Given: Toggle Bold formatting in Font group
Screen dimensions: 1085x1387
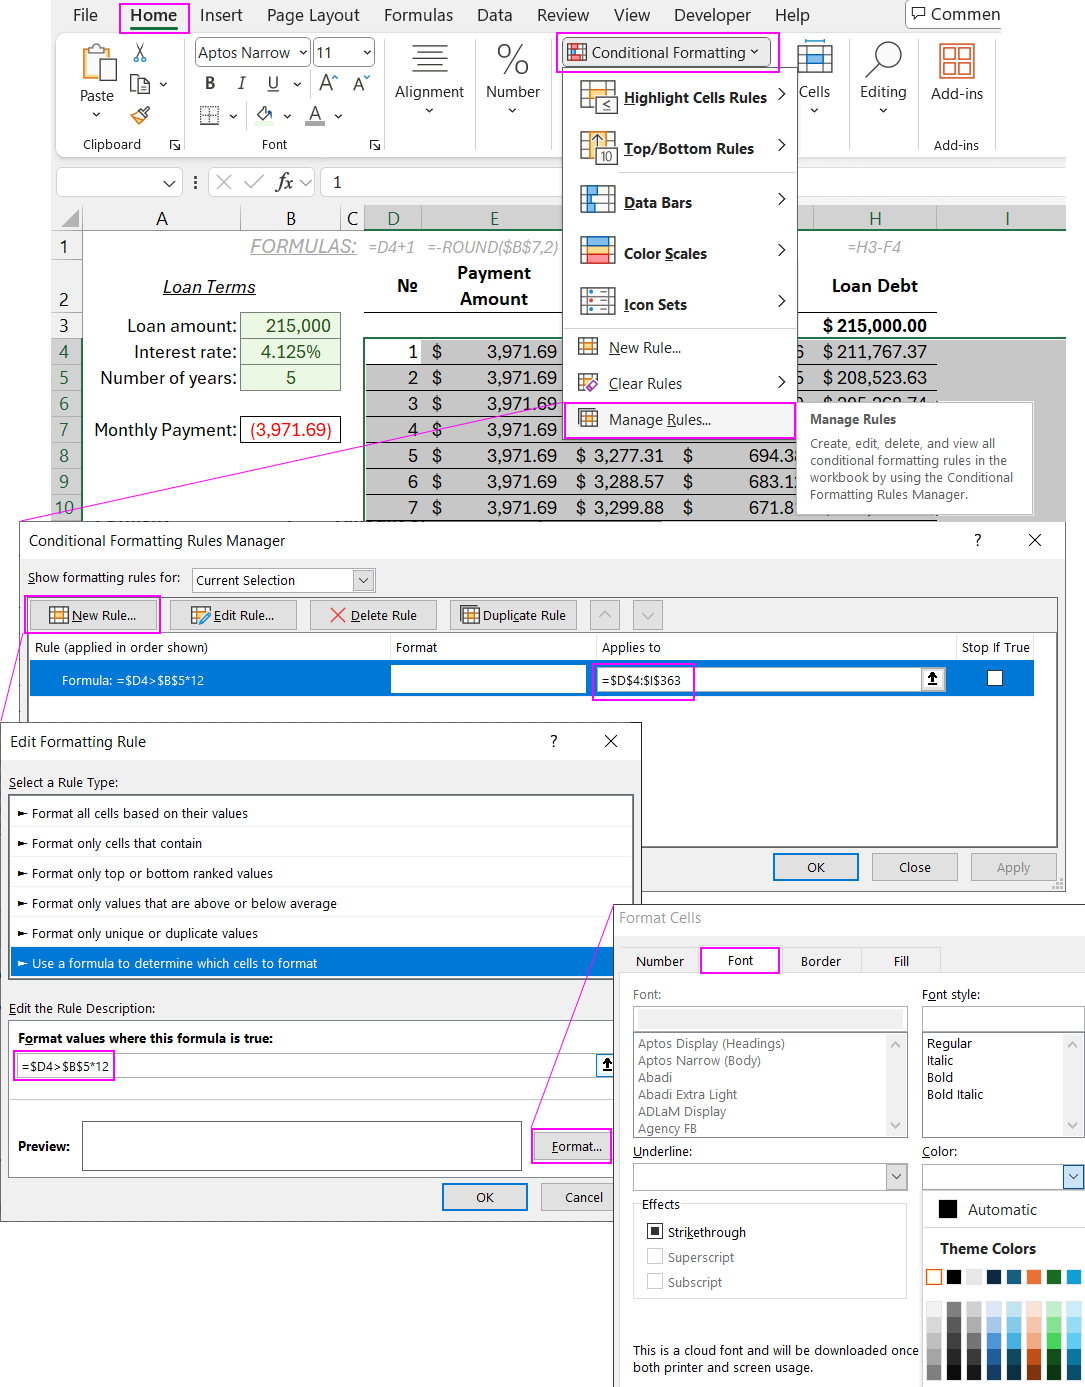Looking at the screenshot, I should pyautogui.click(x=210, y=84).
